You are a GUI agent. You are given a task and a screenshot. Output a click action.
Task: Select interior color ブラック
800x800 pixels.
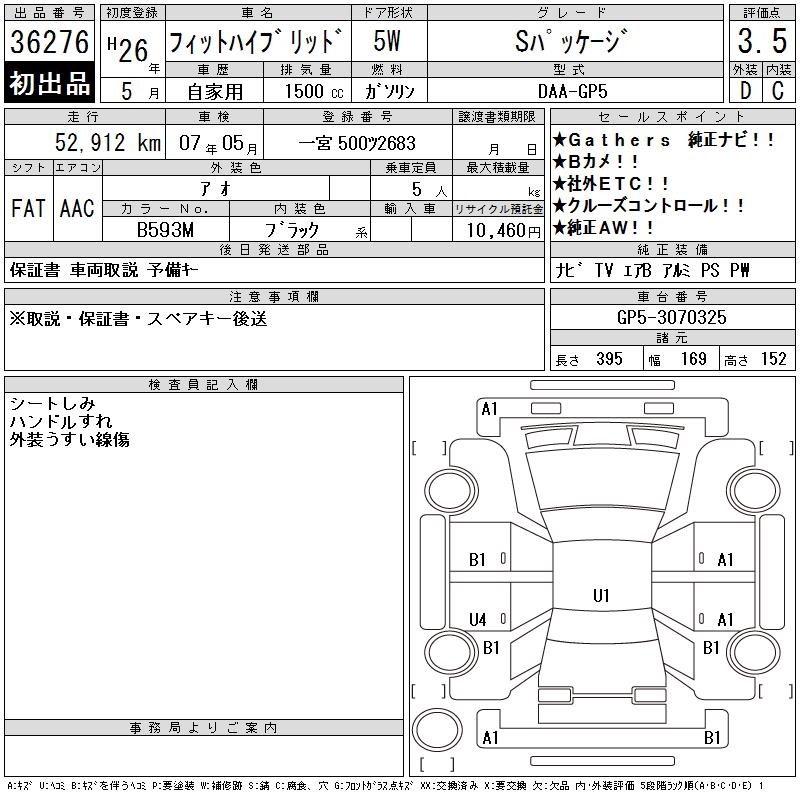click(292, 230)
